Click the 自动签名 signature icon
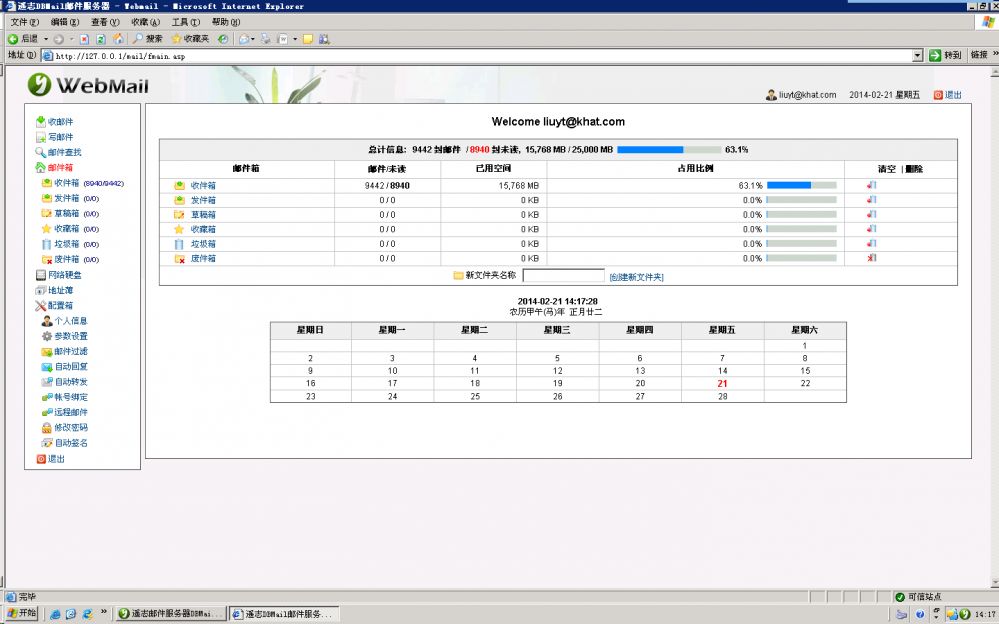999x624 pixels. (x=47, y=443)
